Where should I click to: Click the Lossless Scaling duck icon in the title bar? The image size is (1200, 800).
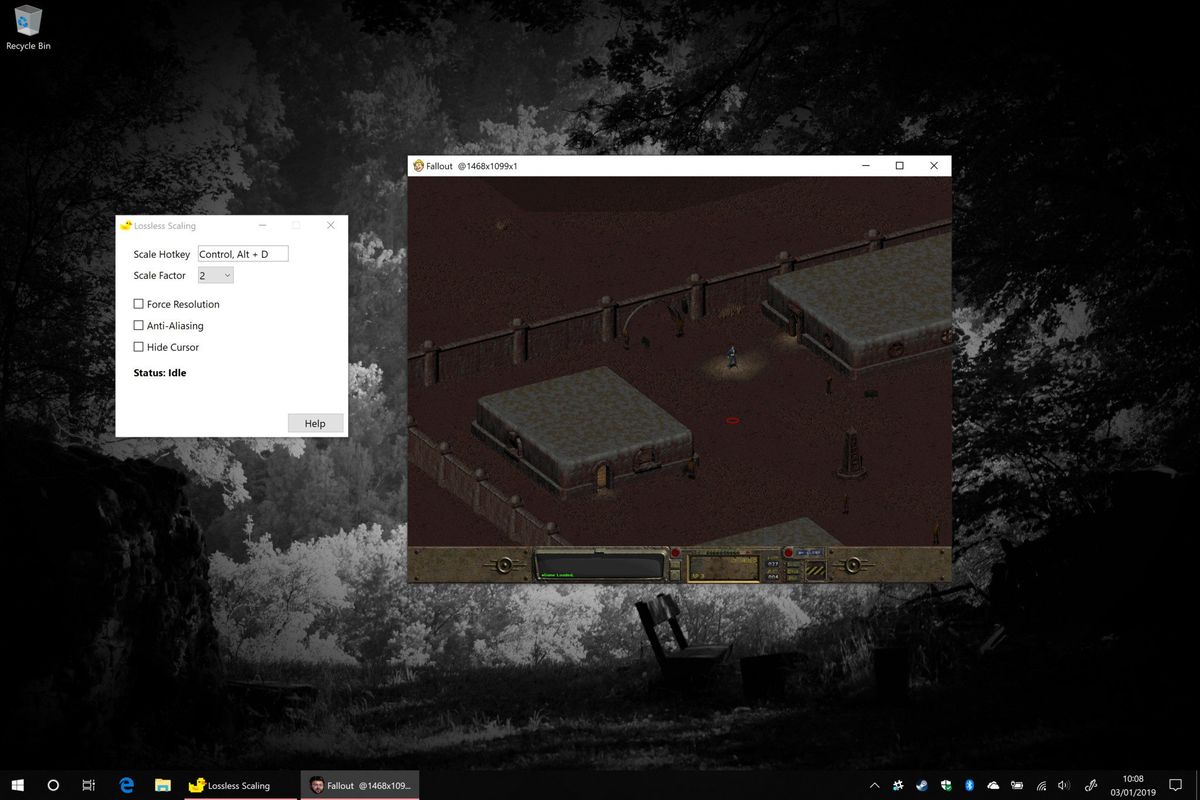coord(125,226)
